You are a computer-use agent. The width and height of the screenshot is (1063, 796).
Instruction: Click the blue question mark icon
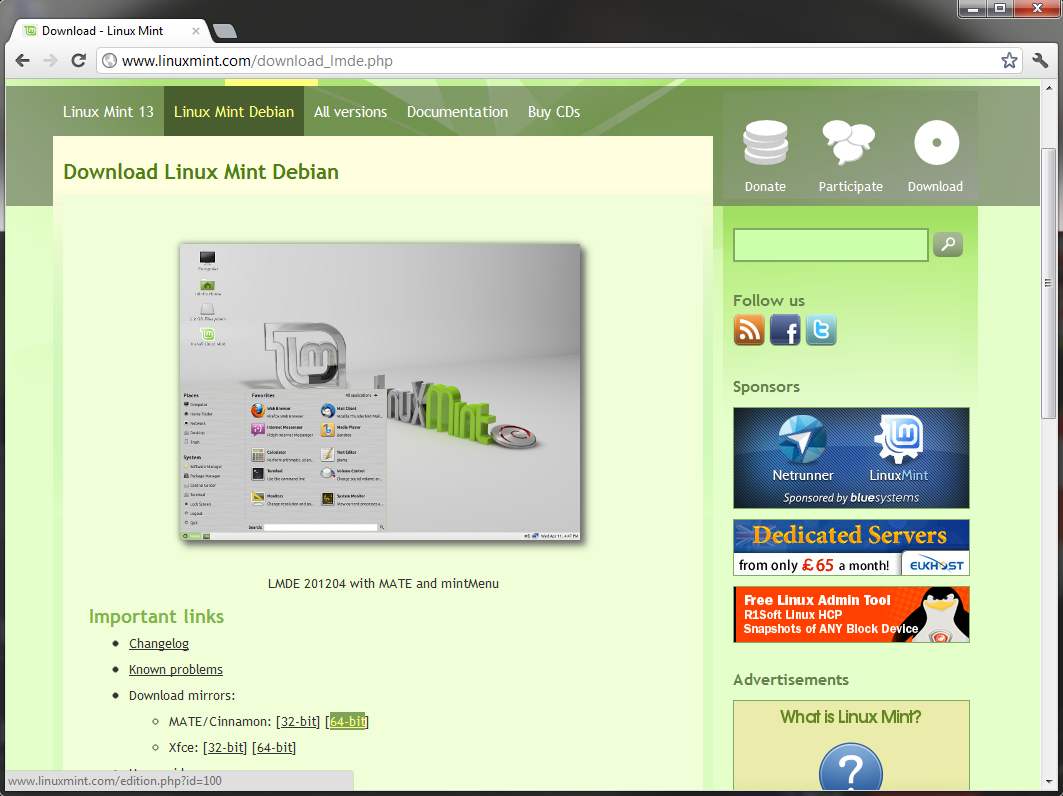pos(851,767)
